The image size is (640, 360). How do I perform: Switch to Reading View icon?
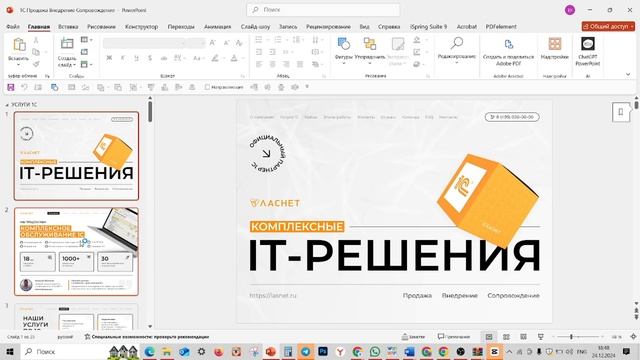pos(523,337)
